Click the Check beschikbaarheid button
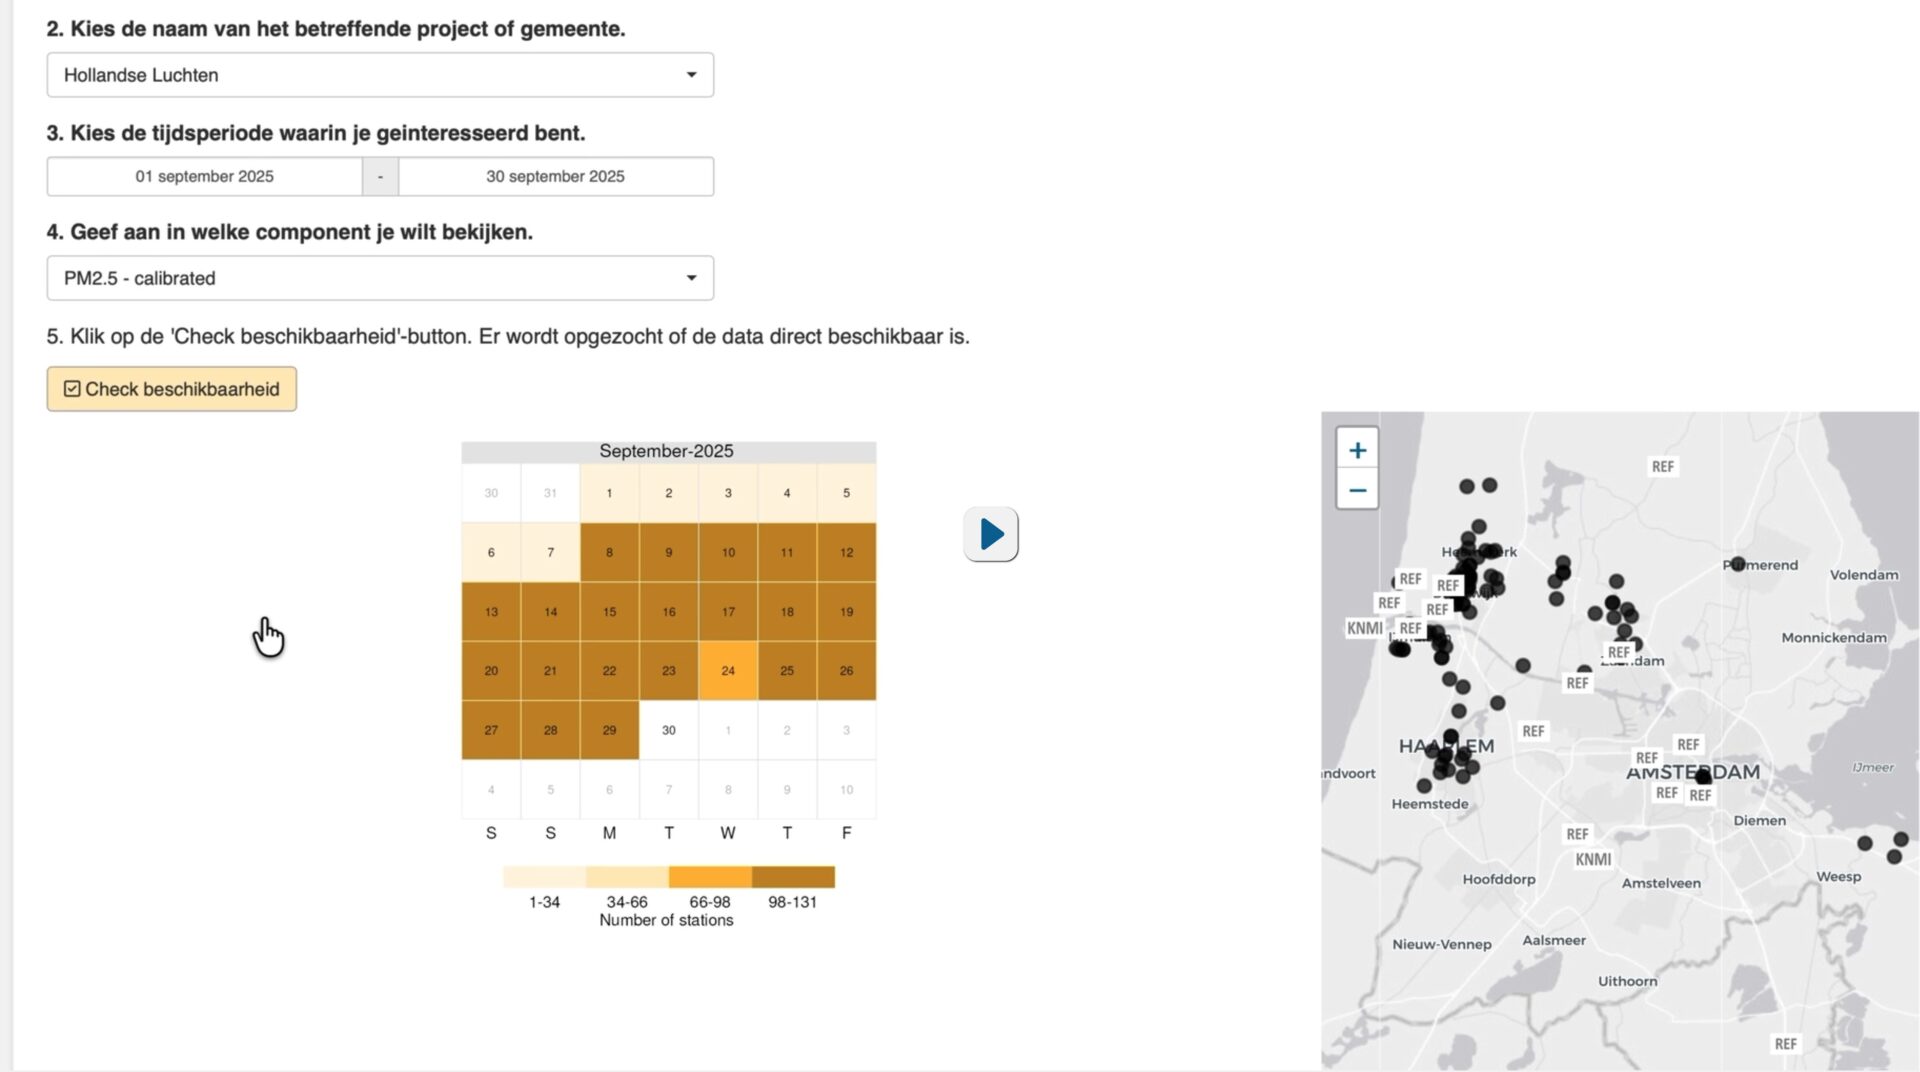Image resolution: width=1920 pixels, height=1072 pixels. [172, 389]
